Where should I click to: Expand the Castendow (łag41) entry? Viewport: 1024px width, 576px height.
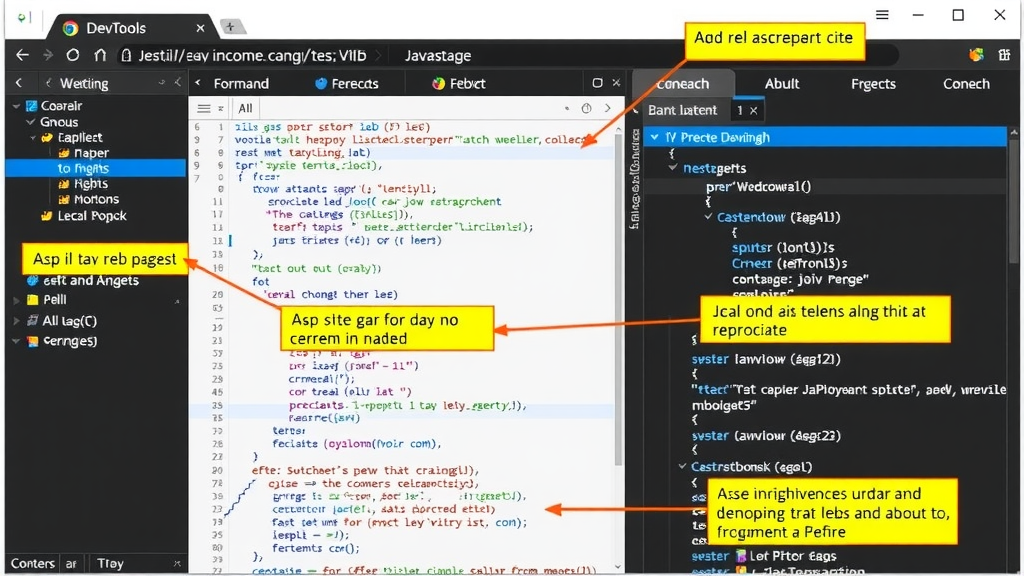tap(706, 216)
